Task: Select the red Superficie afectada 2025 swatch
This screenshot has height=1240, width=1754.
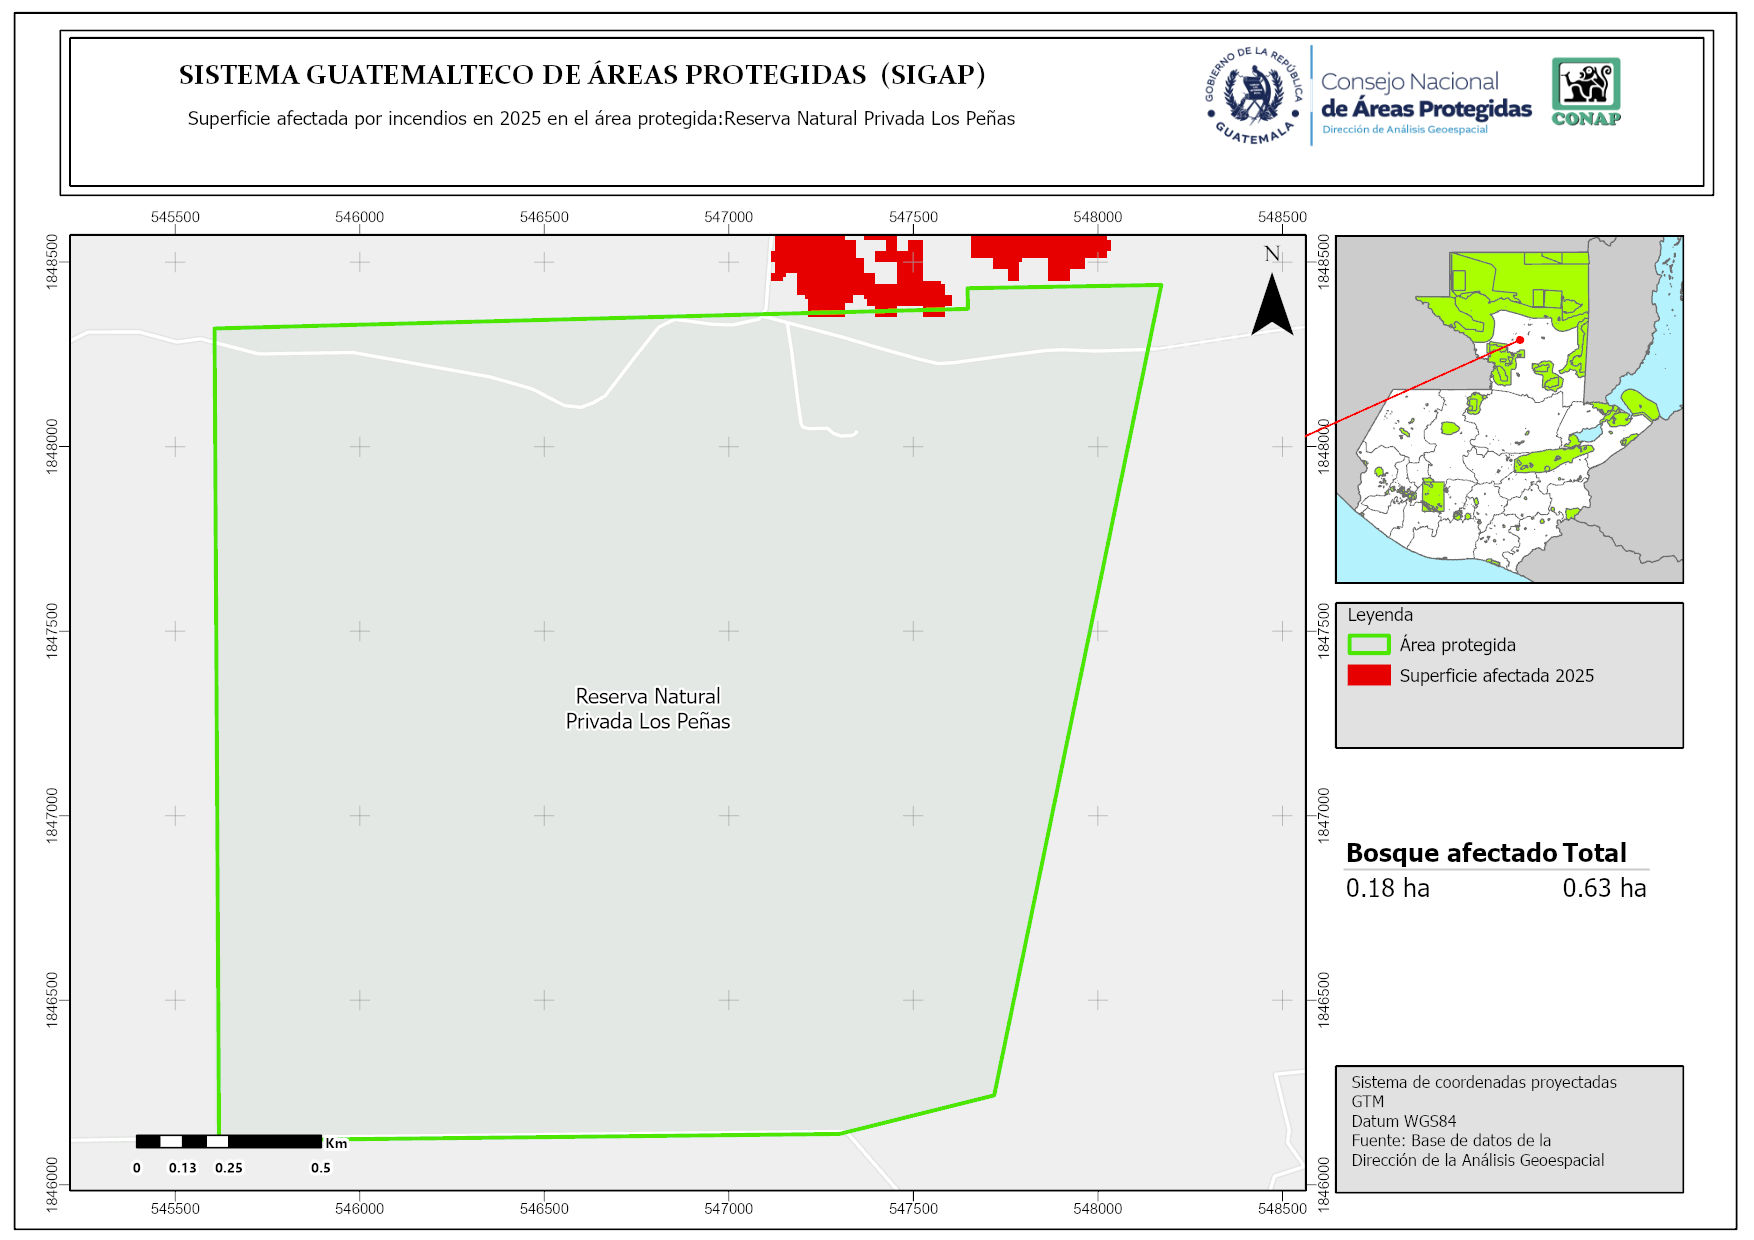Action: click(1368, 676)
